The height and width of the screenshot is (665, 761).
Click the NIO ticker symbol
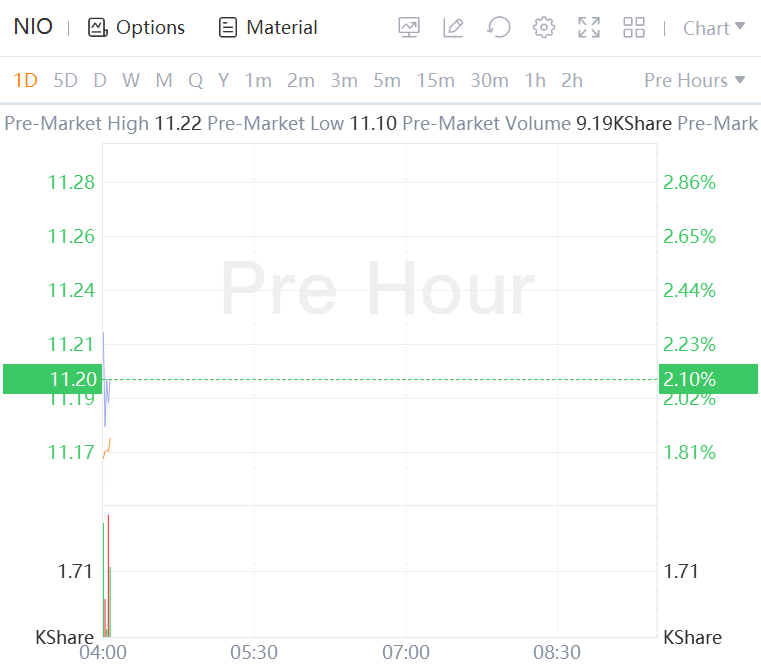point(33,27)
